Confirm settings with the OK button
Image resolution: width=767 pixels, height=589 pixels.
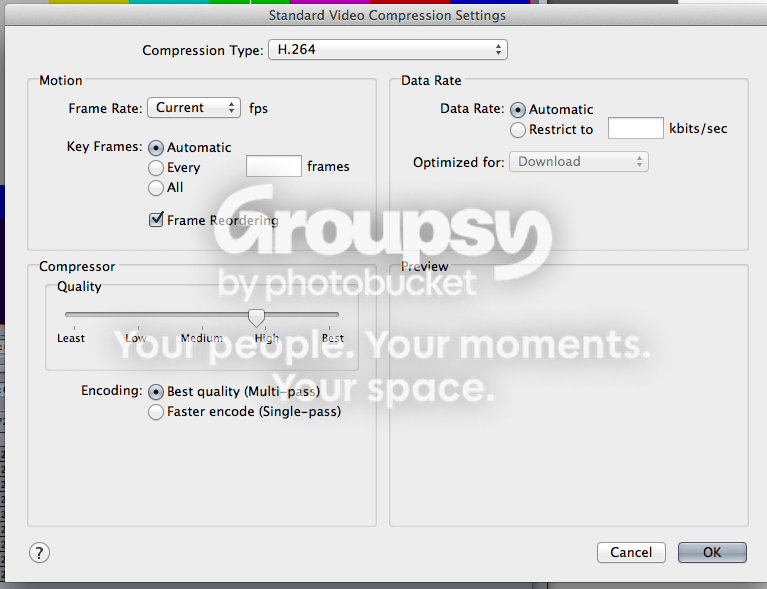pos(712,552)
